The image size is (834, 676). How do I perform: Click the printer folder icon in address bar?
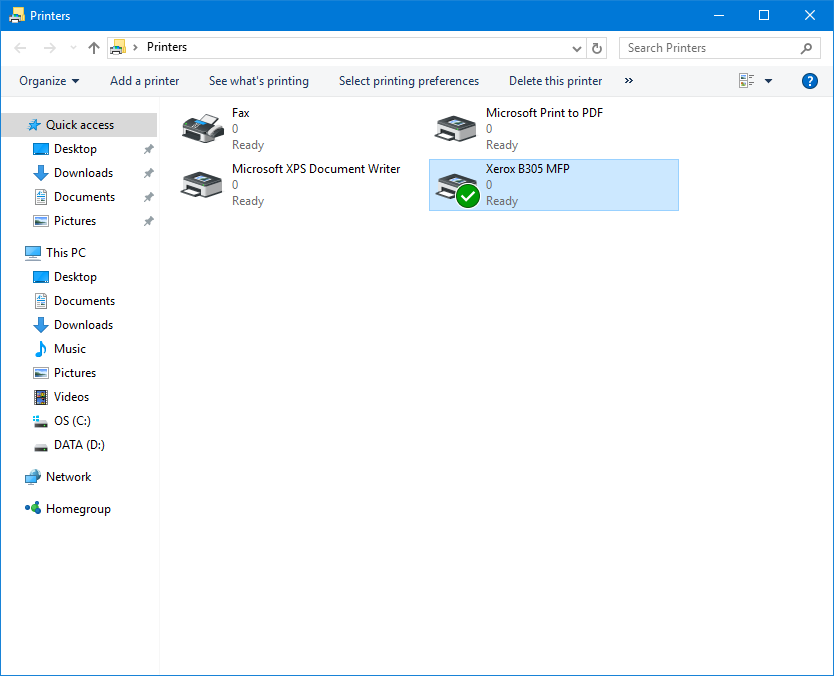point(118,47)
